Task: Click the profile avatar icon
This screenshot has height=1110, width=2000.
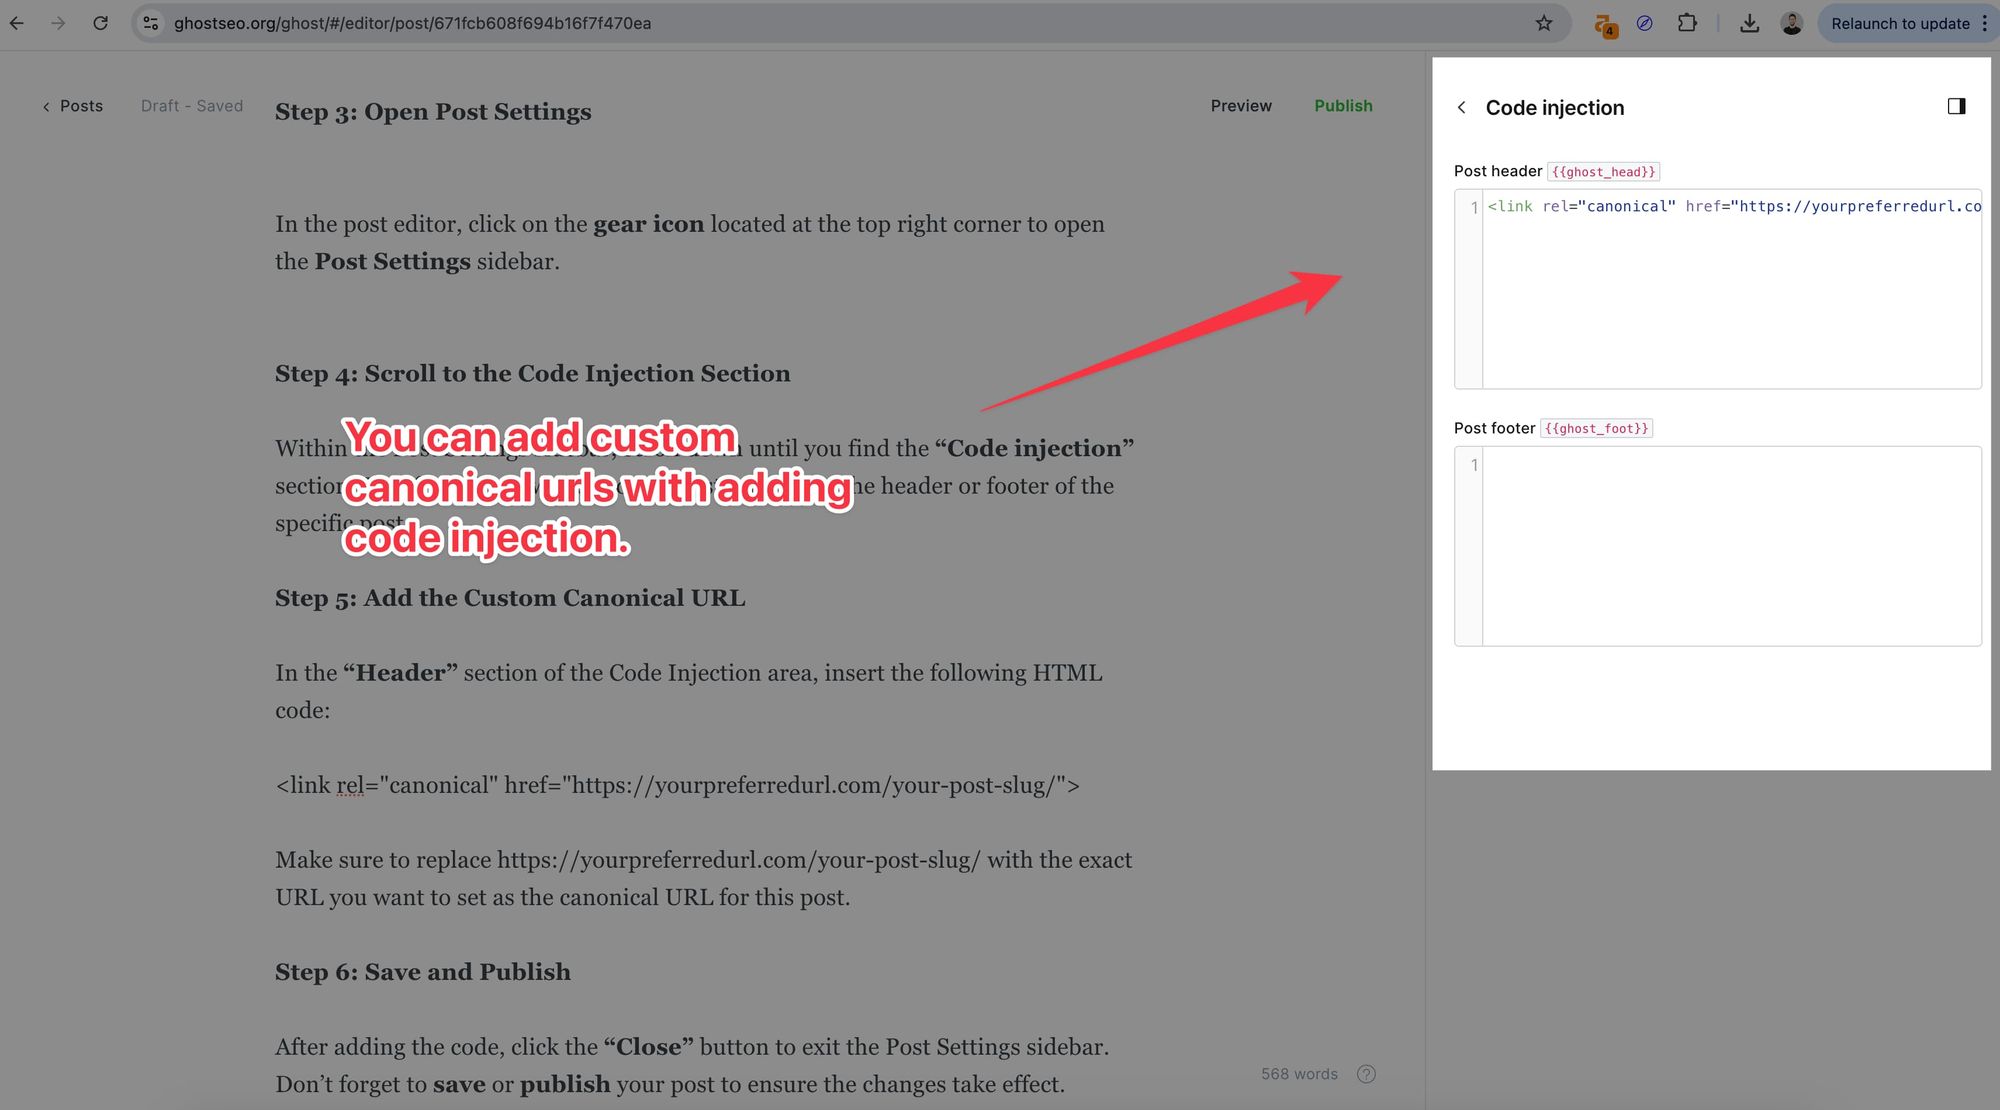Action: coord(1791,23)
